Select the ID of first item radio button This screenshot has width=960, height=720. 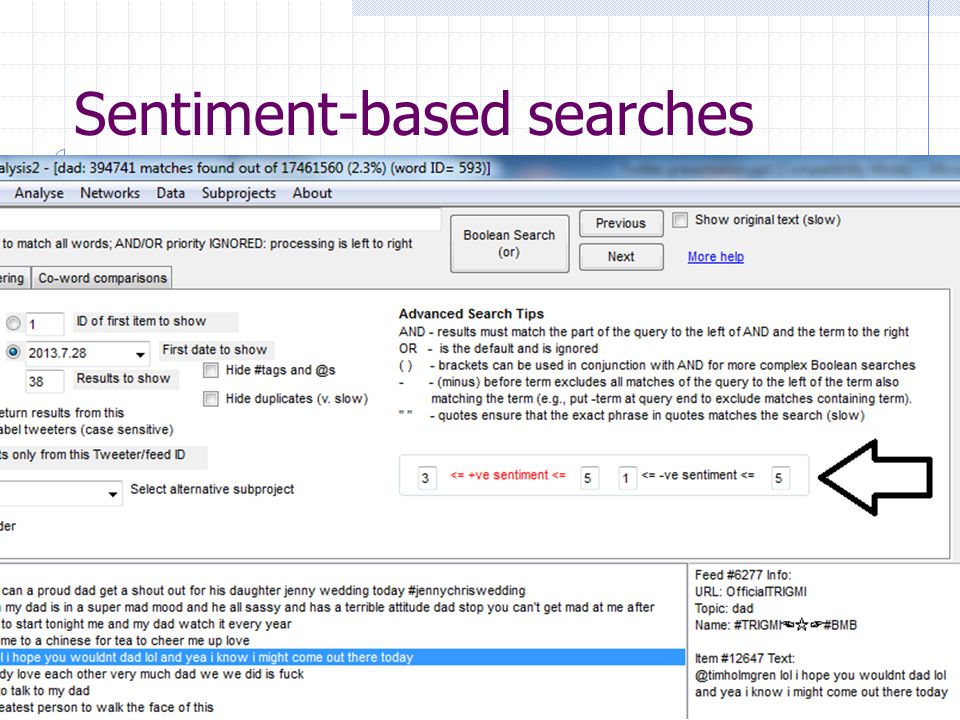(13, 323)
